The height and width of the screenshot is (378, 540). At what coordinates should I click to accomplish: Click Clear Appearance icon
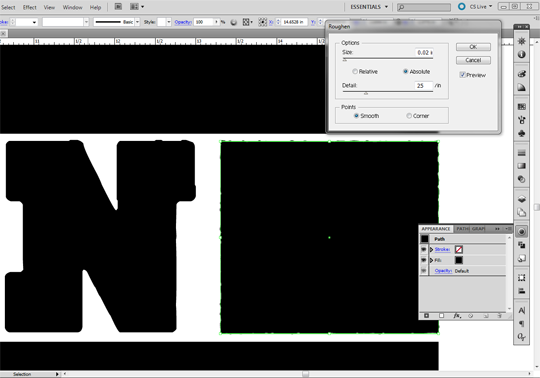[470, 316]
